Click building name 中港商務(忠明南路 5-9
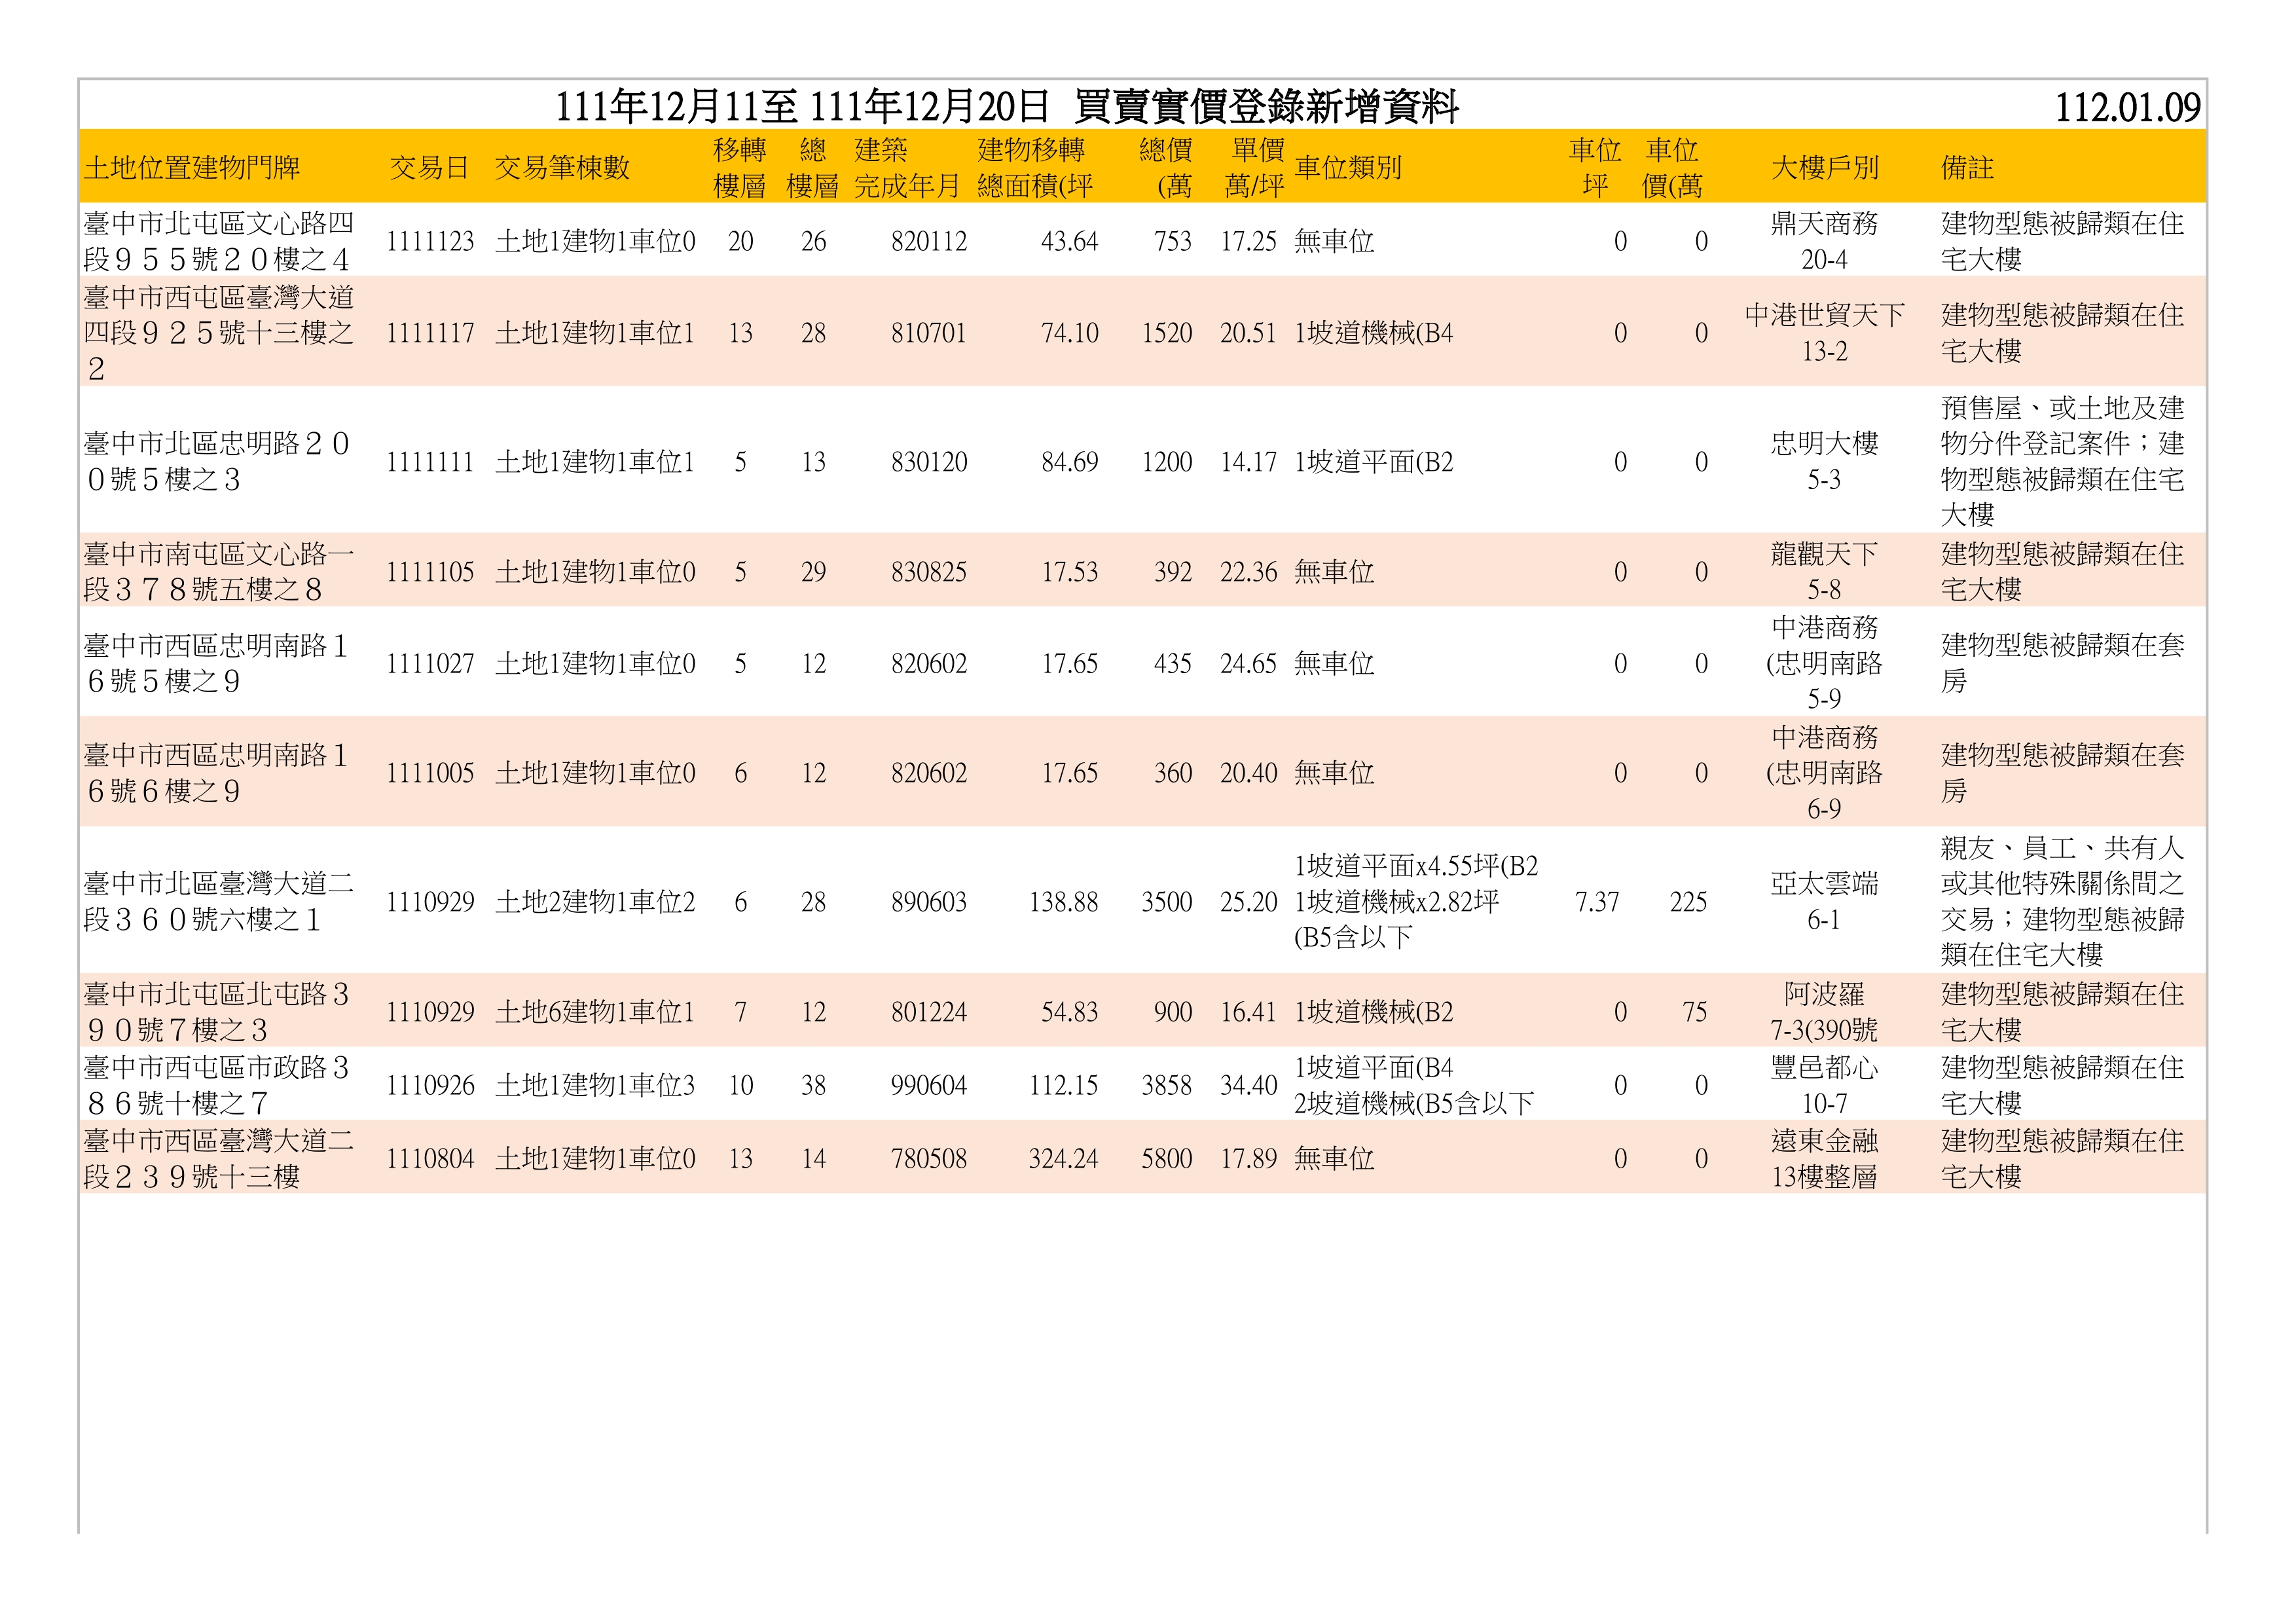 1824,663
